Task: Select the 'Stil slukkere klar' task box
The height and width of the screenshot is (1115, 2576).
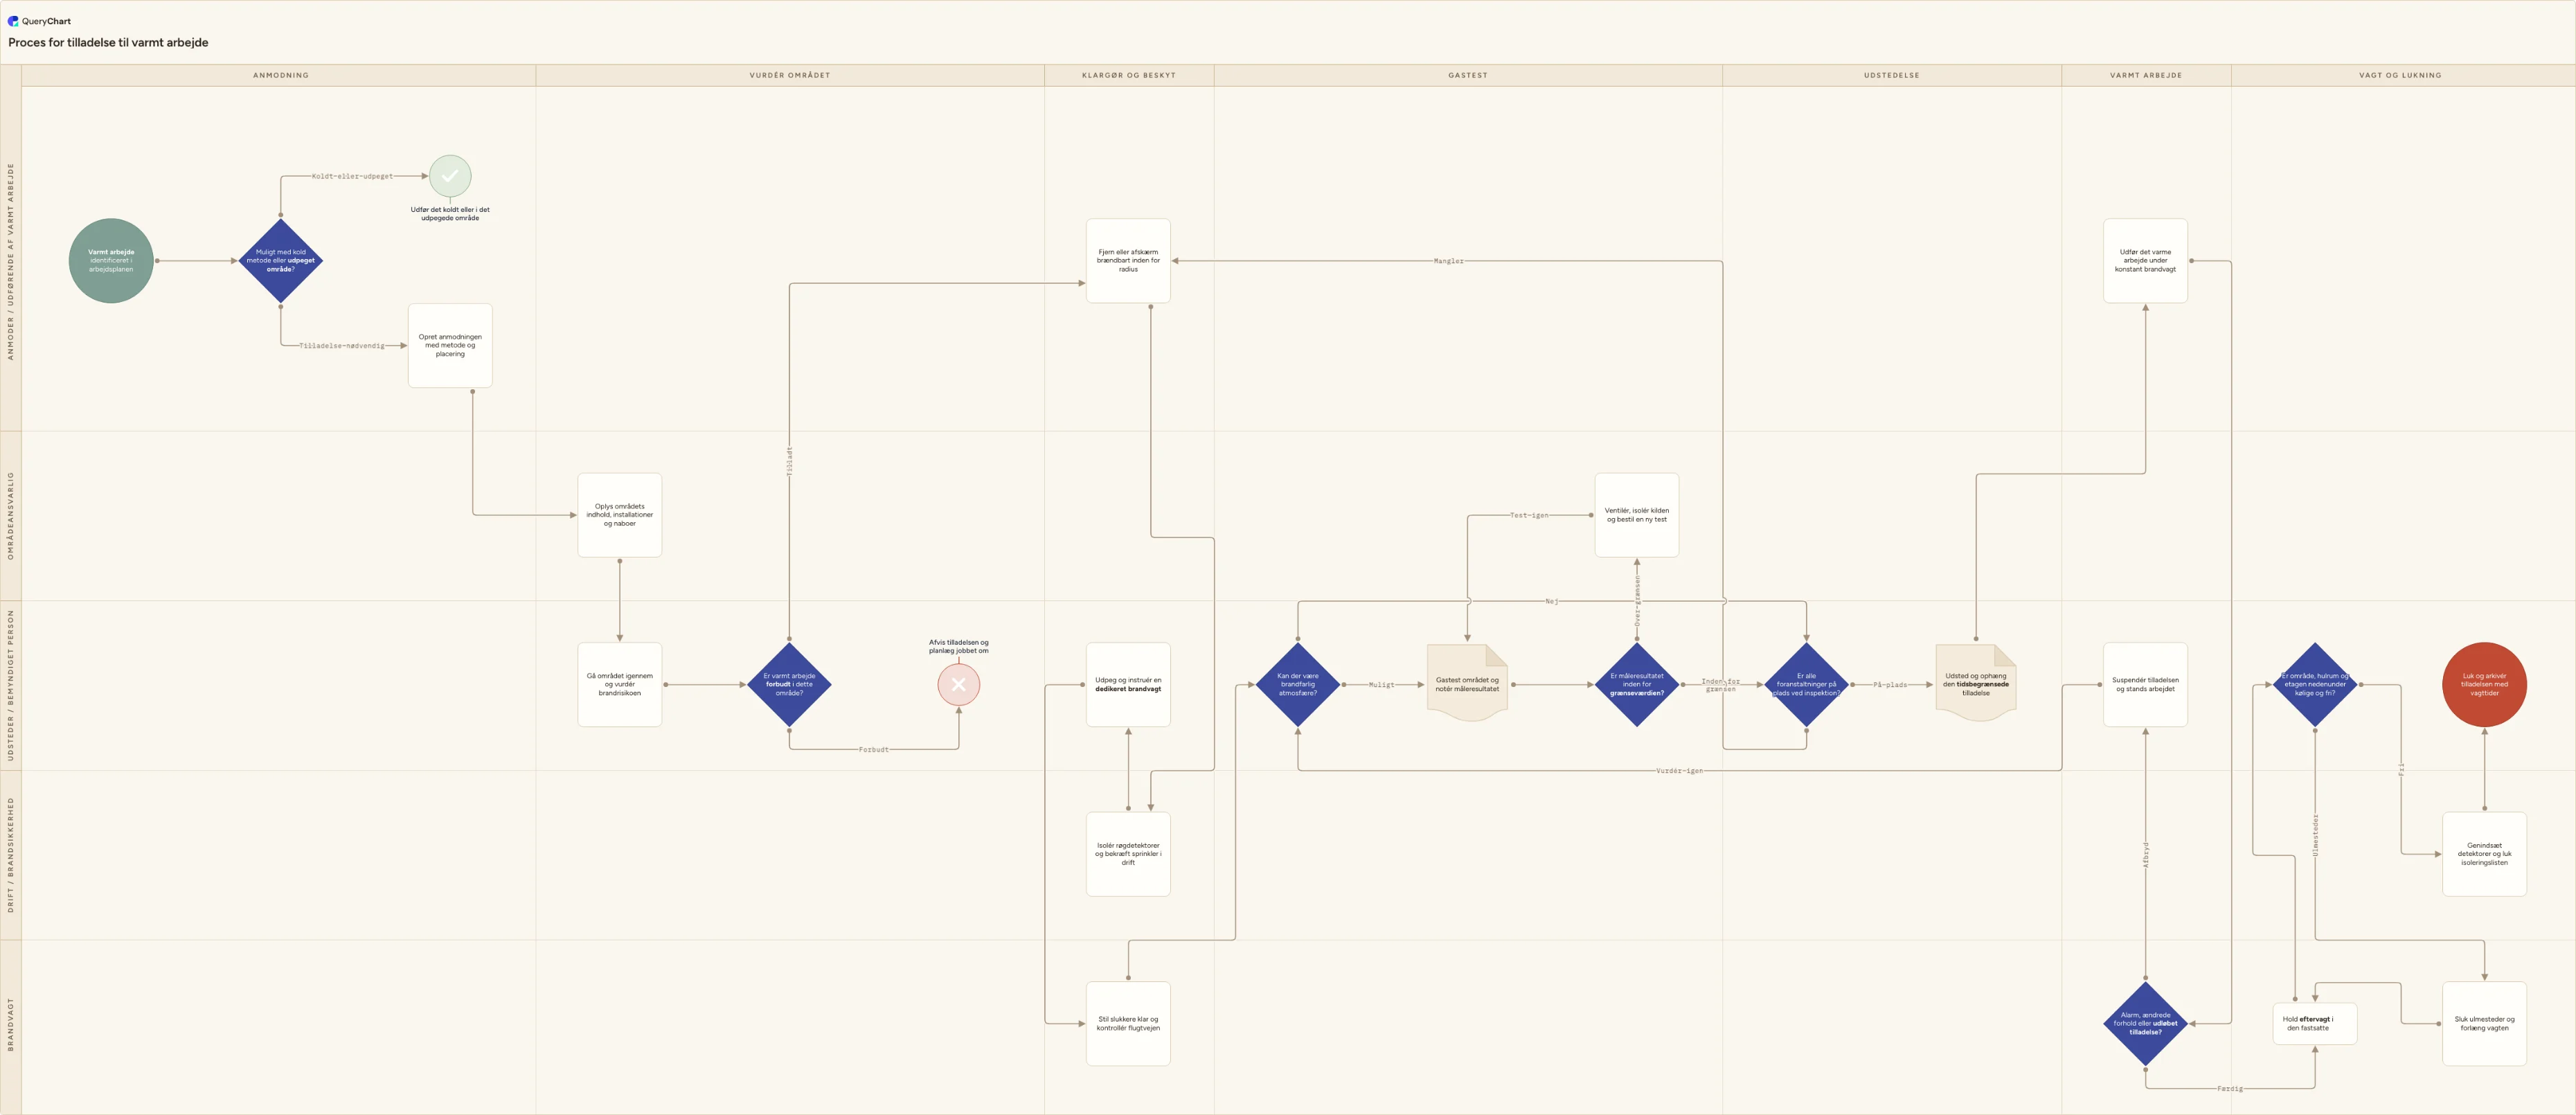Action: 1128,1024
